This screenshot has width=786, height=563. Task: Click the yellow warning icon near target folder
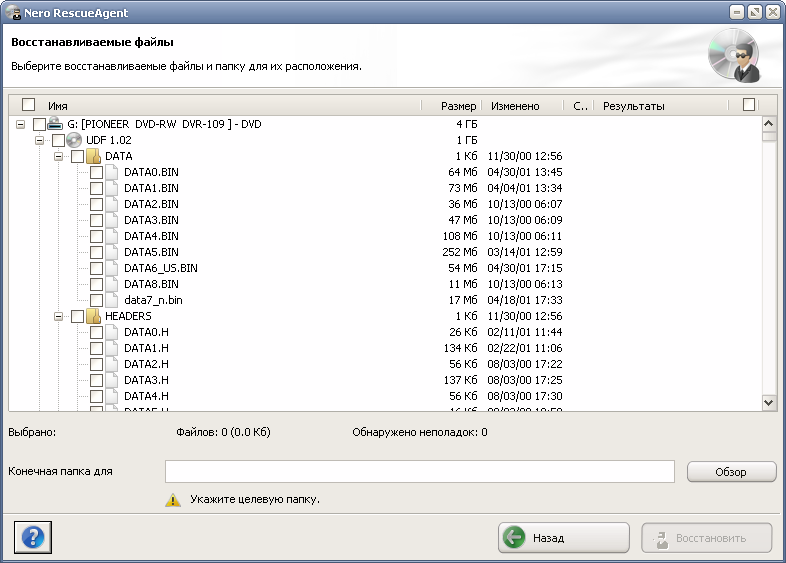[x=173, y=500]
